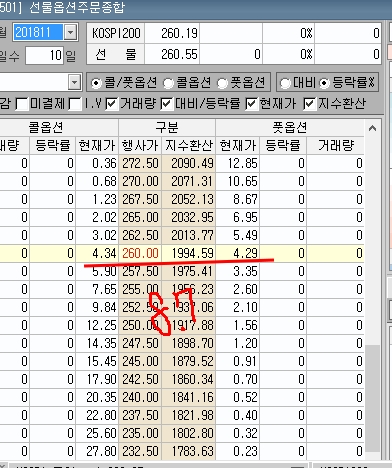The width and height of the screenshot is (392, 468).
Task: Click call price 2.02
Action: click(97, 217)
